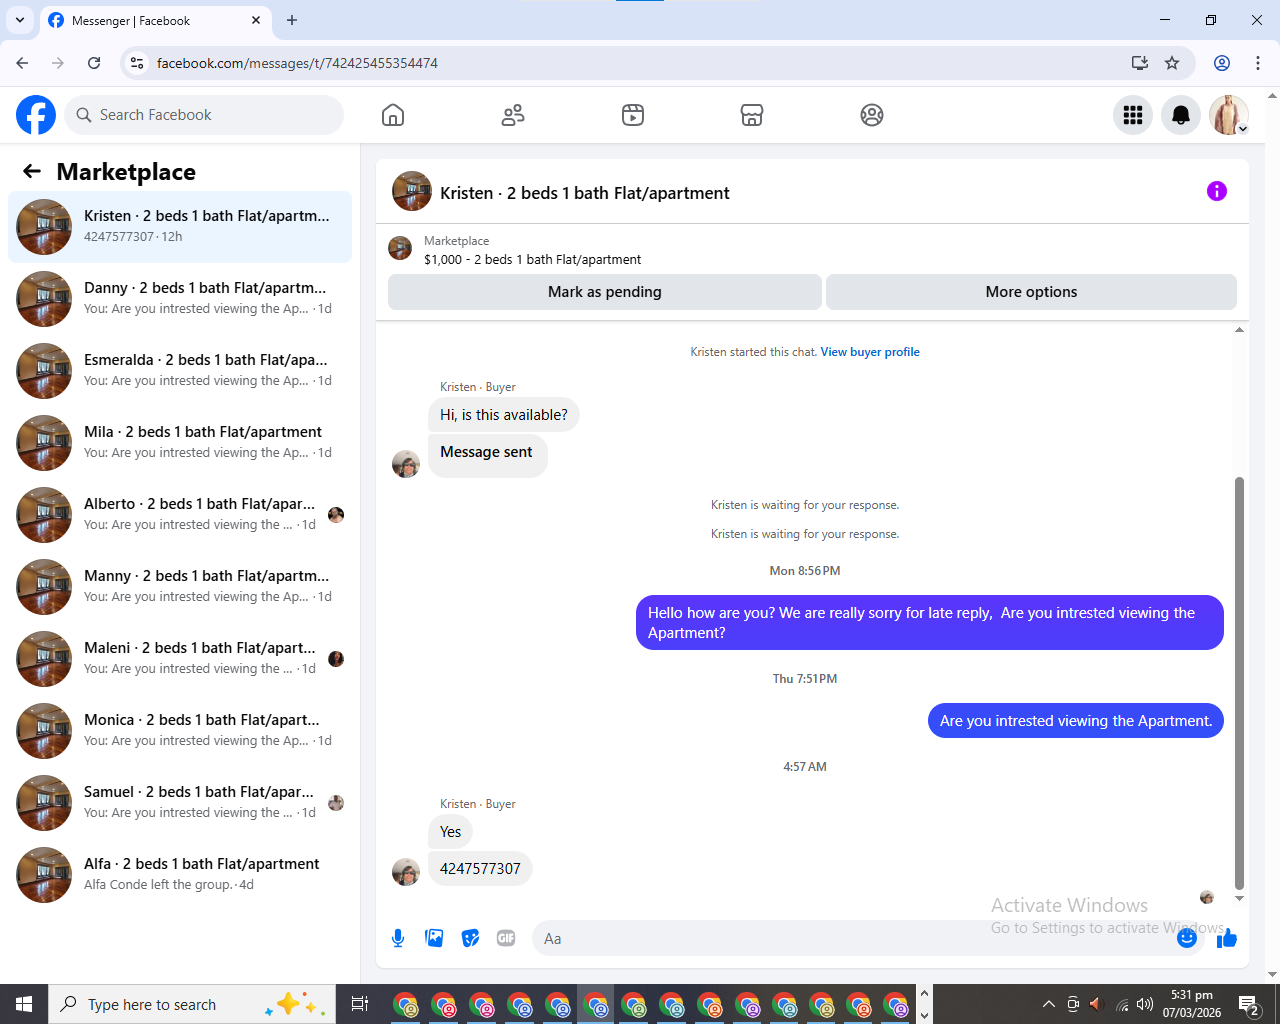This screenshot has width=1280, height=1024.
Task: Click Mark as pending button
Action: pyautogui.click(x=605, y=292)
